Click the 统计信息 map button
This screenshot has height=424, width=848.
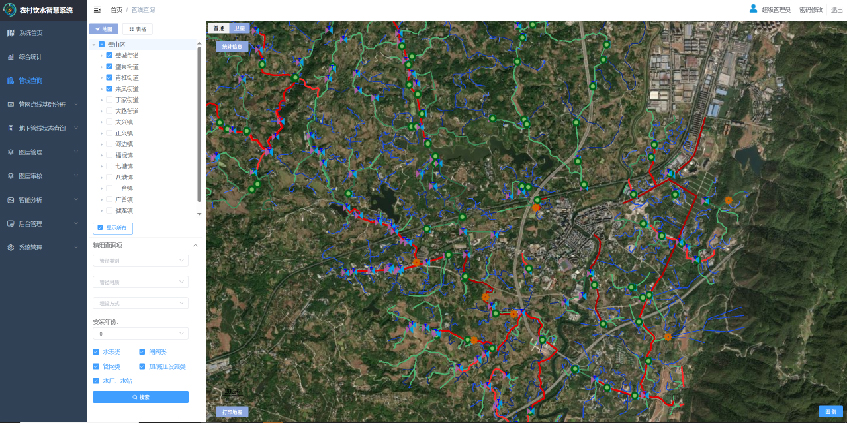[233, 47]
